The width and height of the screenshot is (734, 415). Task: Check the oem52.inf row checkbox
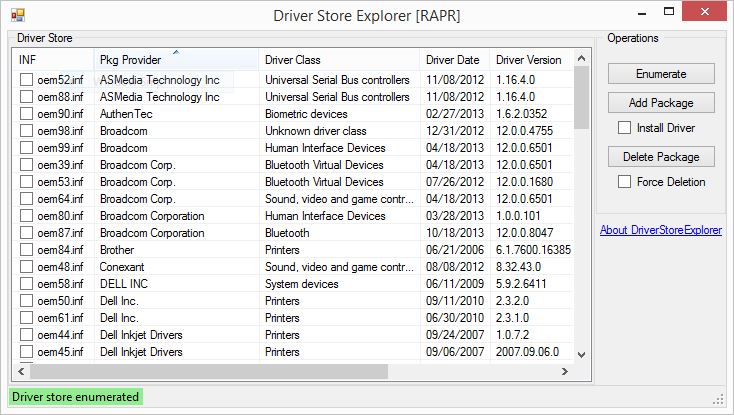coord(26,80)
